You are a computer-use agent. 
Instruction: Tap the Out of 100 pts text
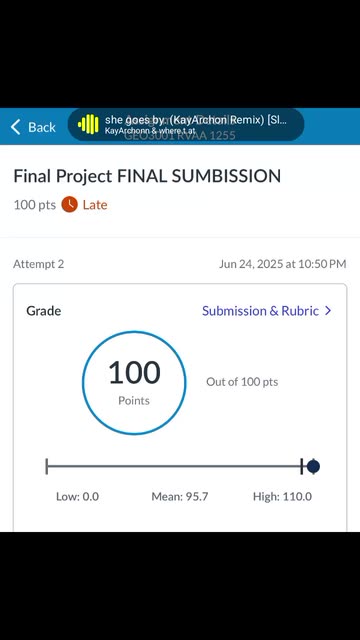242,382
